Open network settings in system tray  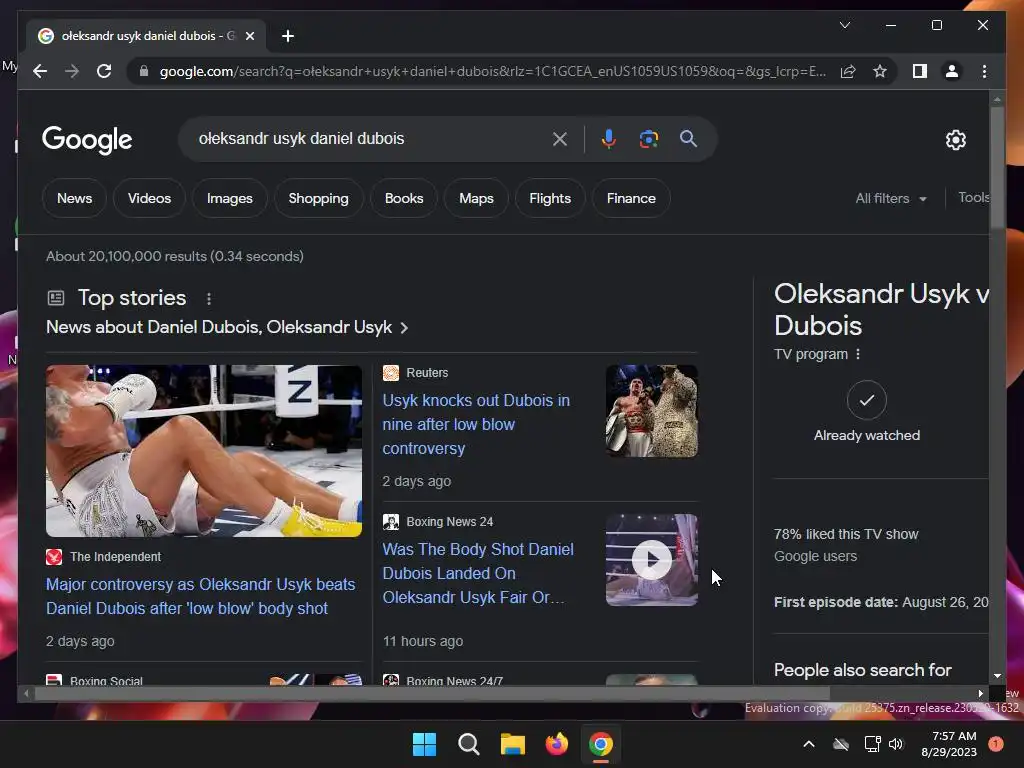click(872, 744)
